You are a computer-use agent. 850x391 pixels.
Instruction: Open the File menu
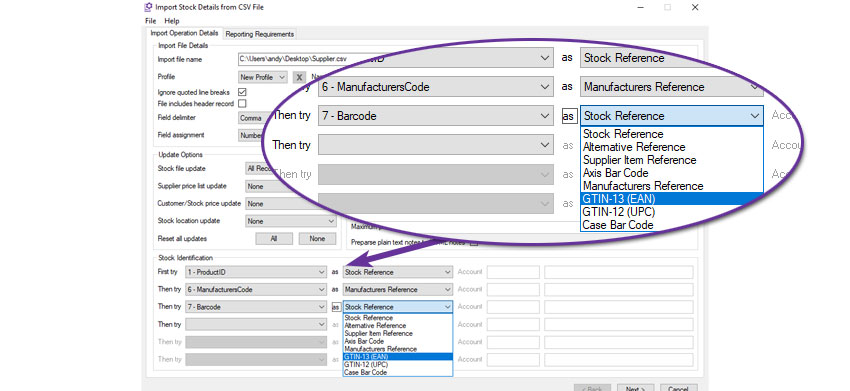[x=150, y=21]
